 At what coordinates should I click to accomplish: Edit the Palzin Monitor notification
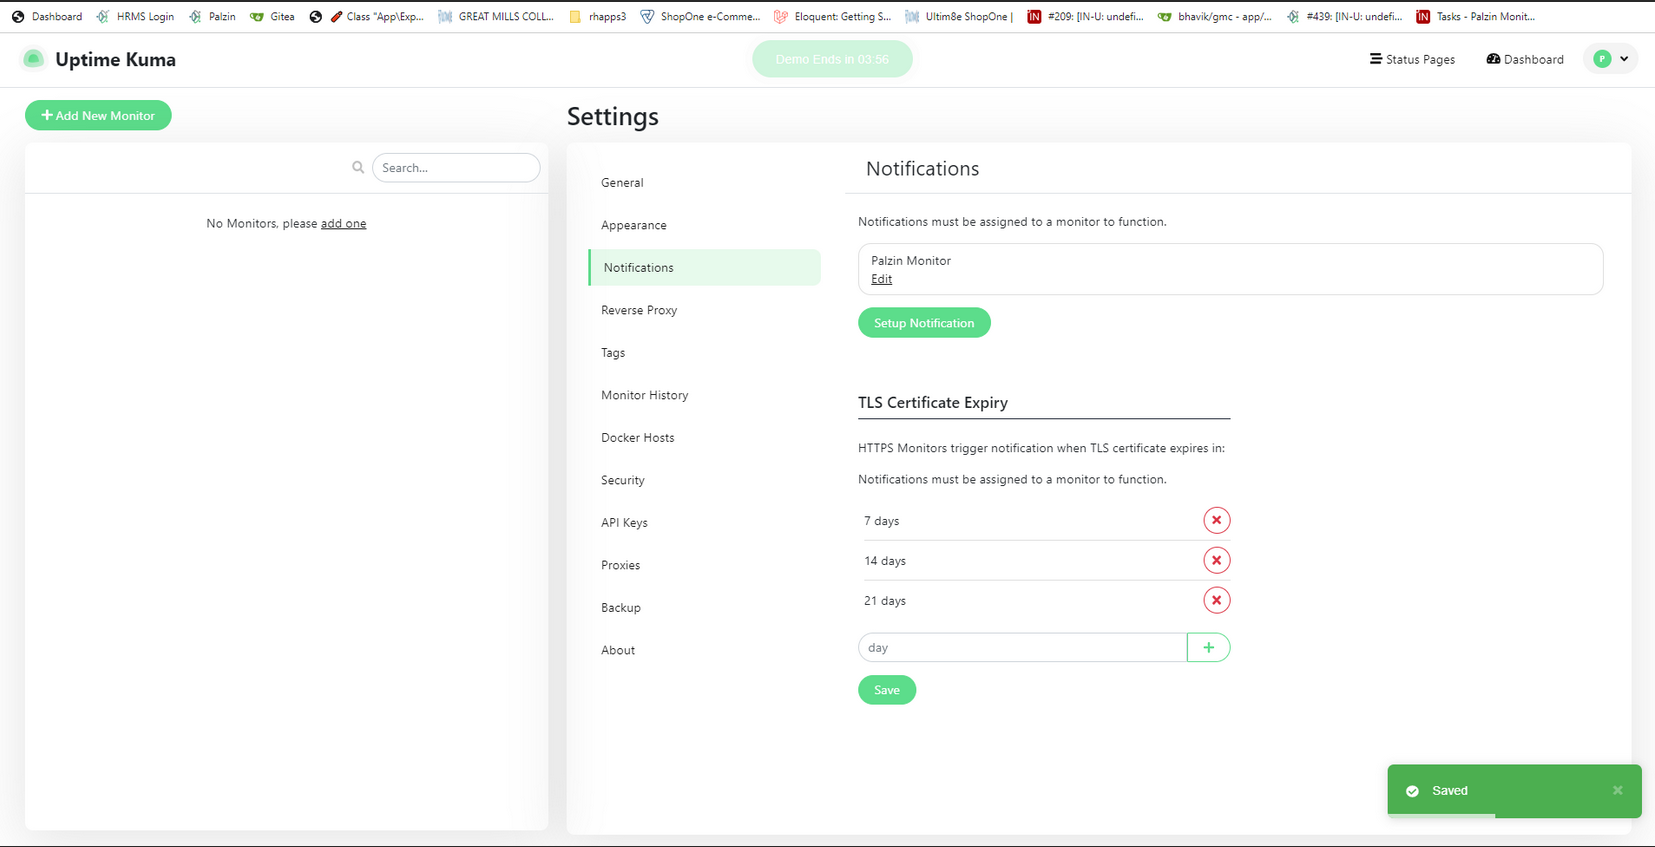(881, 279)
